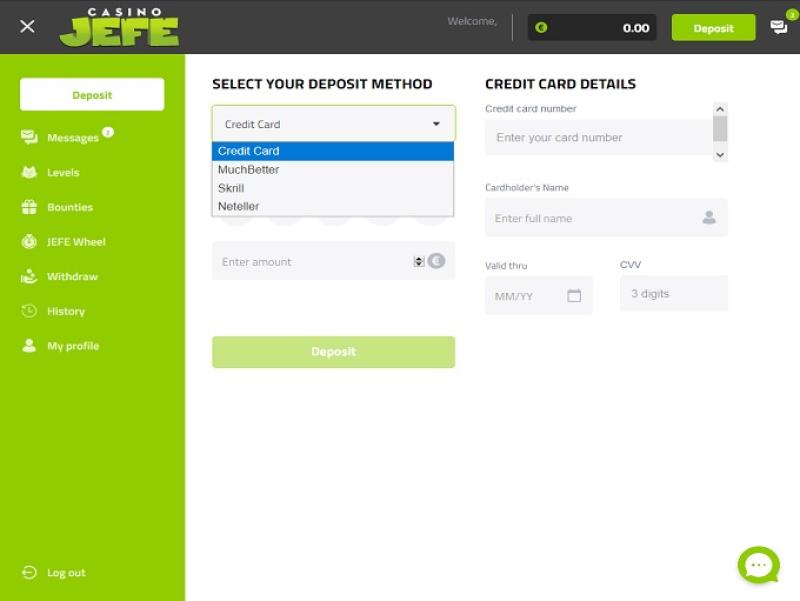This screenshot has height=601, width=800.
Task: Click the person icon in Cardholder's Name
Action: coord(709,218)
